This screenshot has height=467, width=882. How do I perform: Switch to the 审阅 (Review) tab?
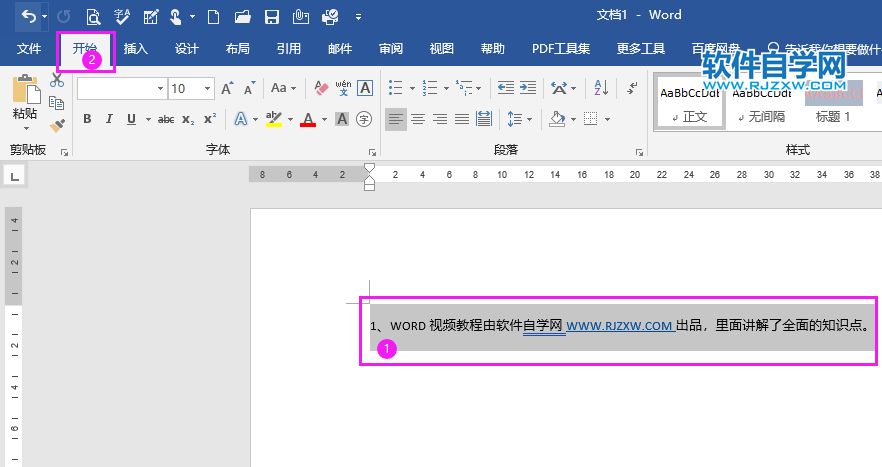(391, 48)
